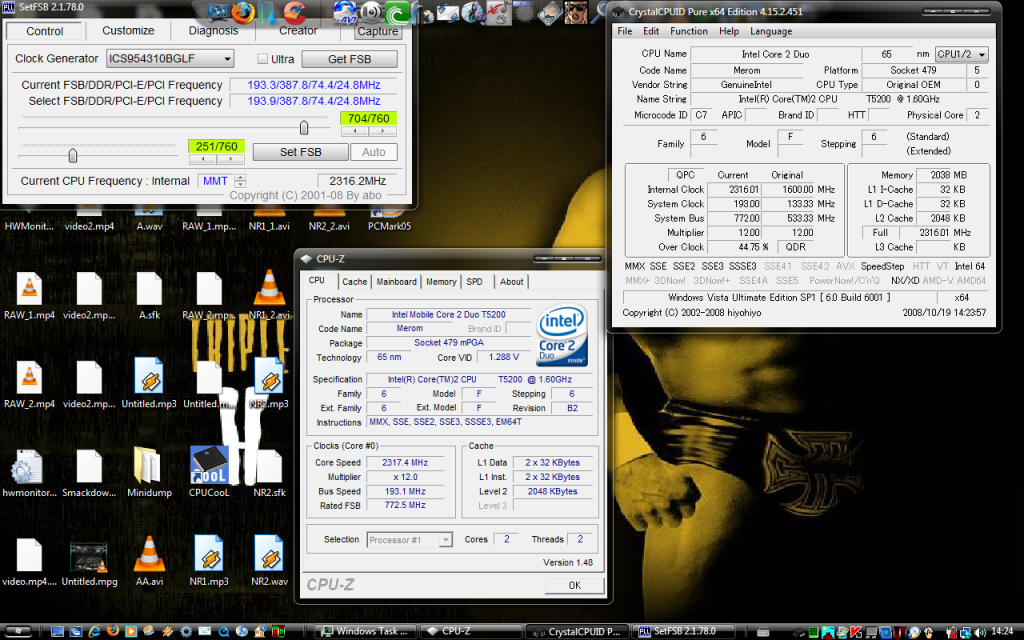The width and height of the screenshot is (1024, 640).
Task: Click the MMT frequency spinner arrows
Action: tap(240, 181)
